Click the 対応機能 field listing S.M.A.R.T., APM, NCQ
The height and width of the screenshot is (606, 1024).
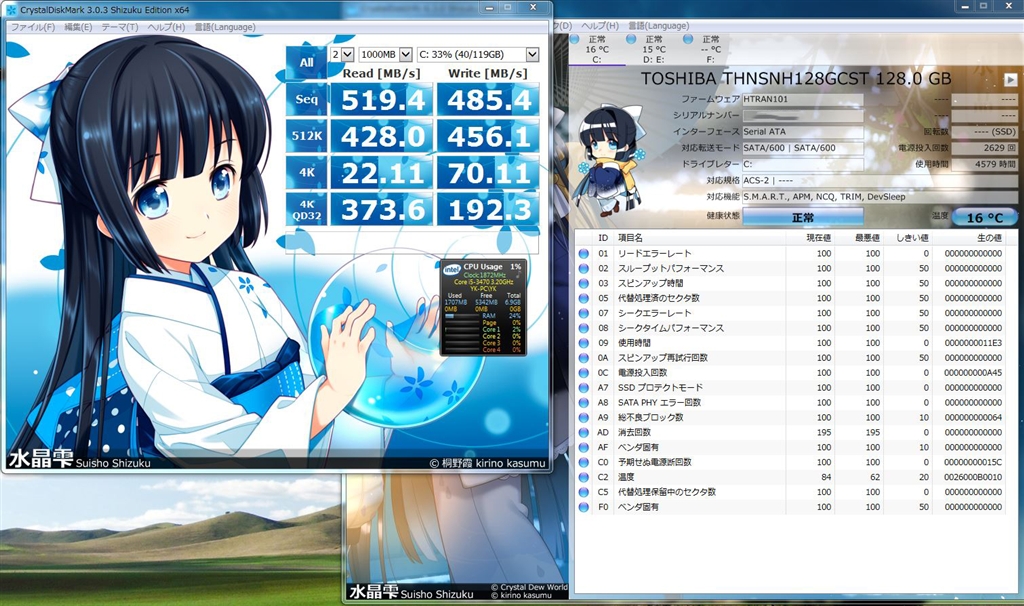click(880, 197)
